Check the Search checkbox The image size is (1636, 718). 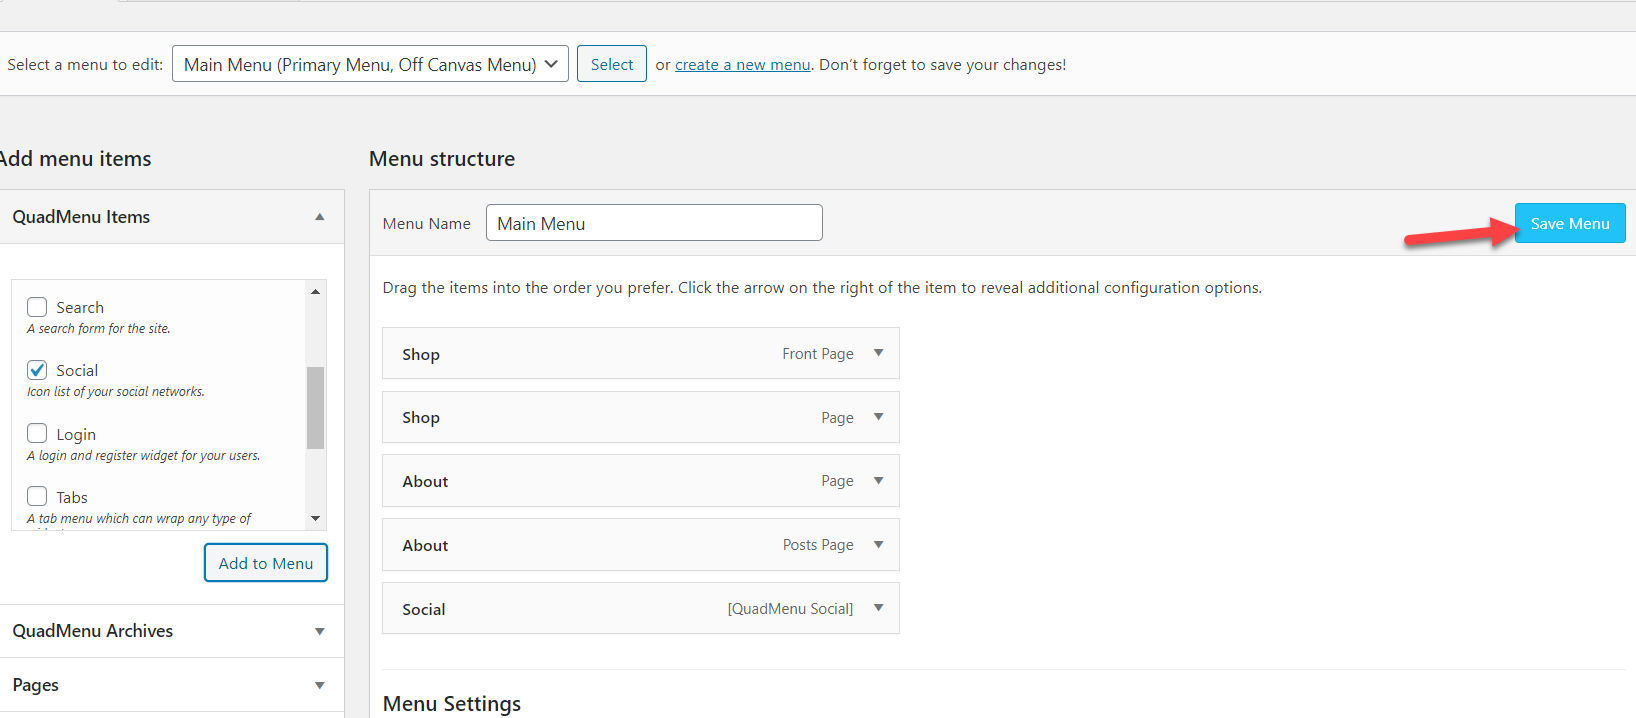point(37,307)
